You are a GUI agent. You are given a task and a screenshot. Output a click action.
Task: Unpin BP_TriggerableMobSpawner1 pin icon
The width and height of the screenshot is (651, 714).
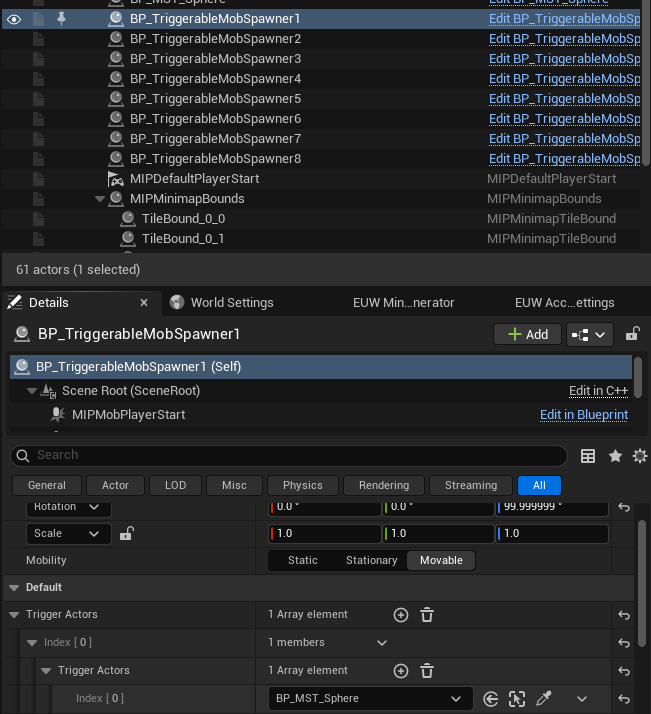(x=61, y=19)
